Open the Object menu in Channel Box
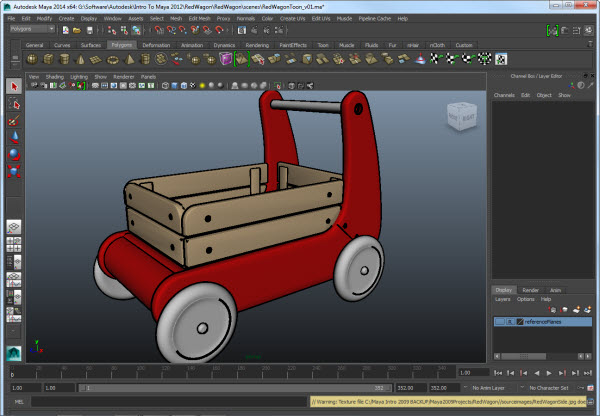This screenshot has width=600, height=416. pyautogui.click(x=544, y=95)
